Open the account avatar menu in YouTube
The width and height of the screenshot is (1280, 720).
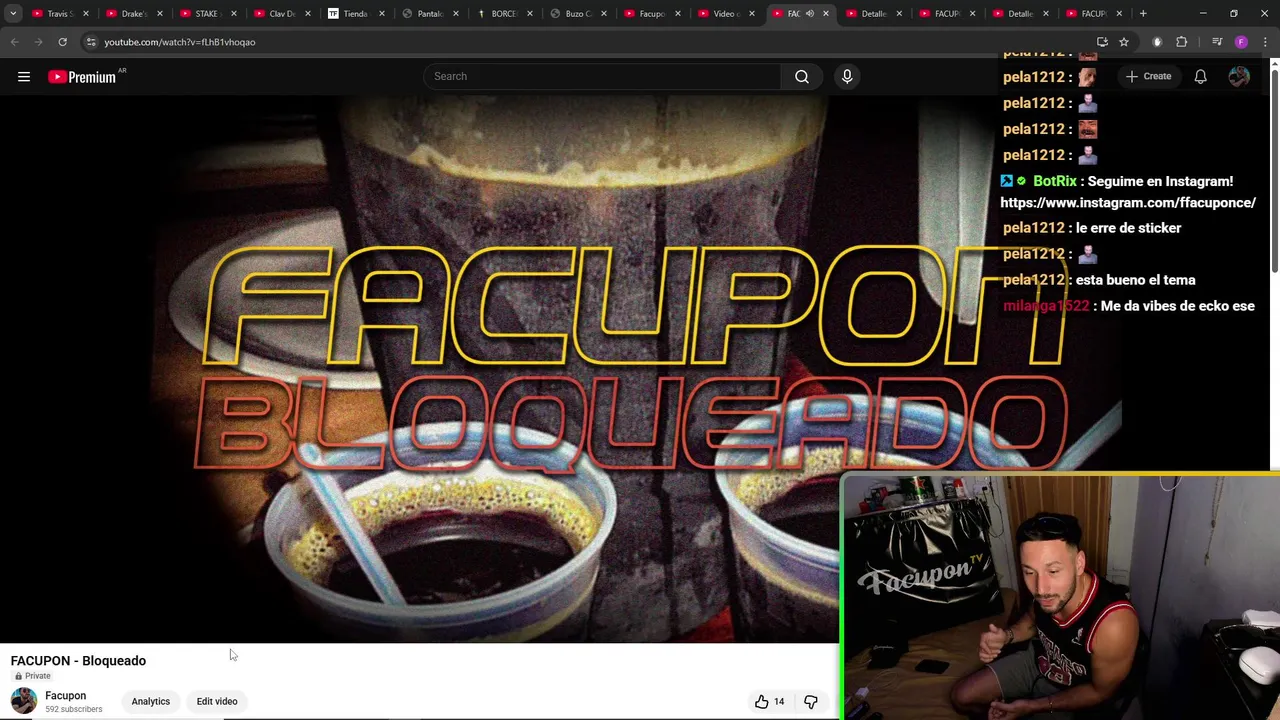click(1239, 76)
